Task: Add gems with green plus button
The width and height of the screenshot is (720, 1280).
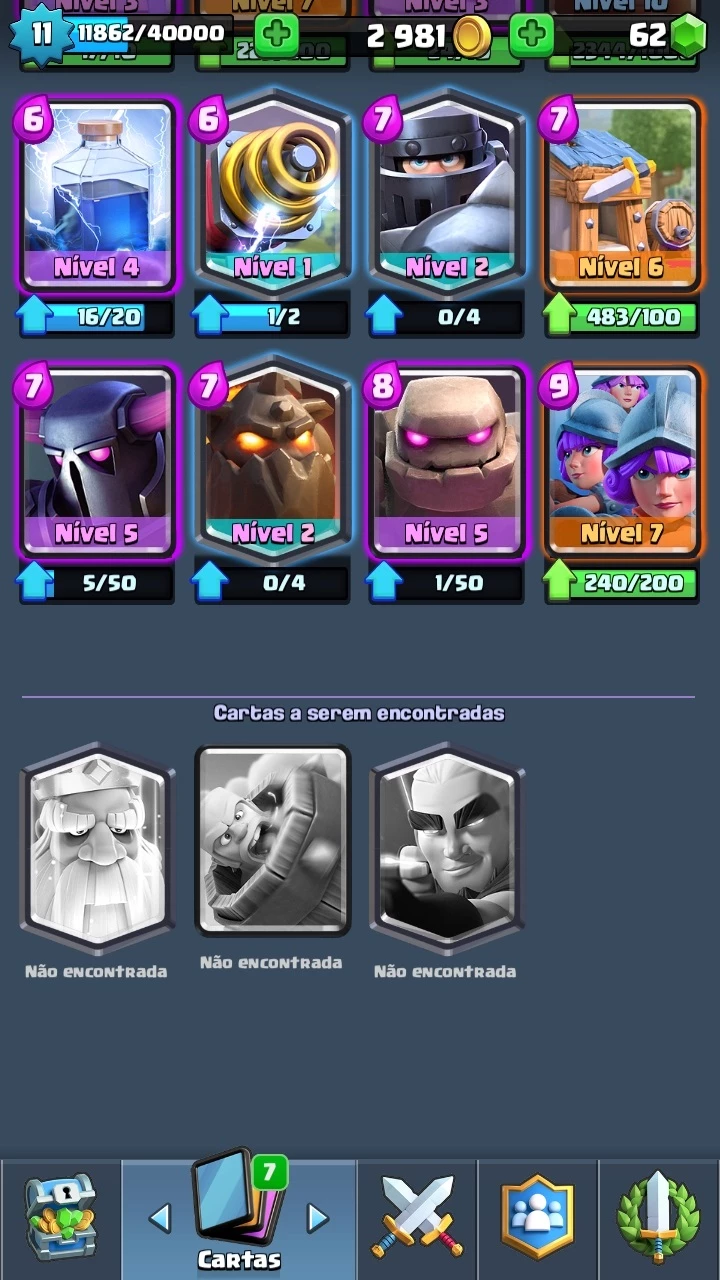Action: 531,36
